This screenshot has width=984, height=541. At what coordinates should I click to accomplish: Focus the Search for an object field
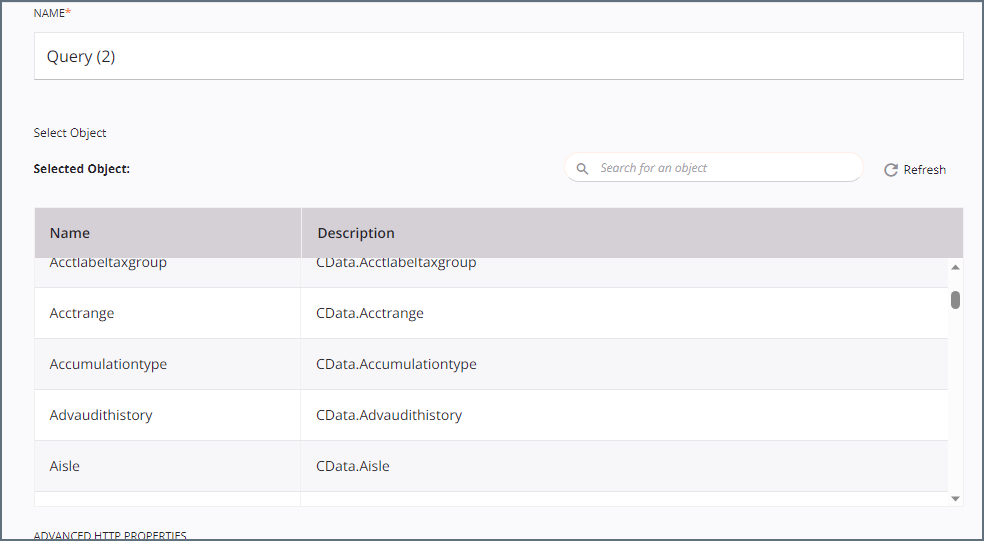tap(714, 168)
